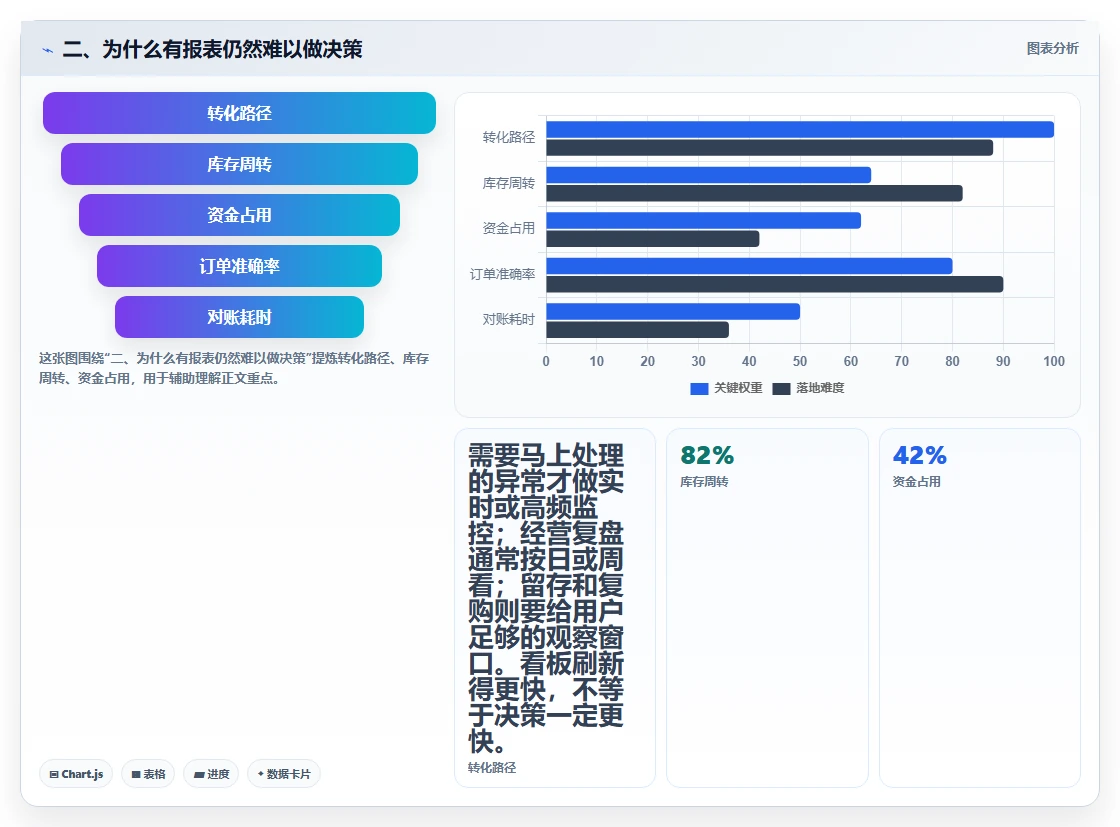Click dark 落地难度 bar for 转化路径

click(x=769, y=148)
